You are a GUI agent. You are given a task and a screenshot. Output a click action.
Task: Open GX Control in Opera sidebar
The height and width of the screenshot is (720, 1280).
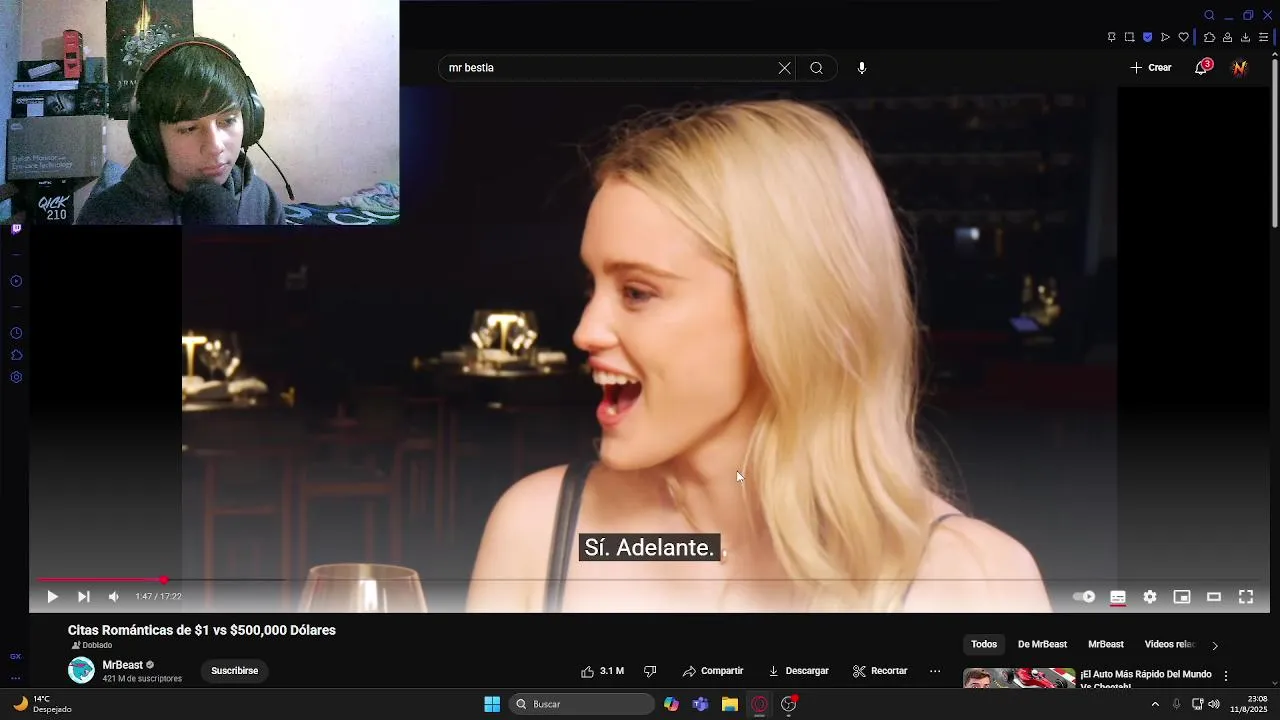point(15,657)
